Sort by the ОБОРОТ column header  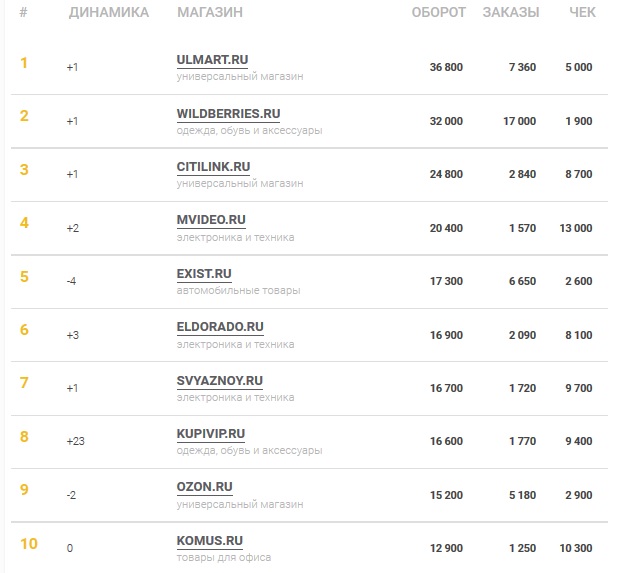(439, 13)
